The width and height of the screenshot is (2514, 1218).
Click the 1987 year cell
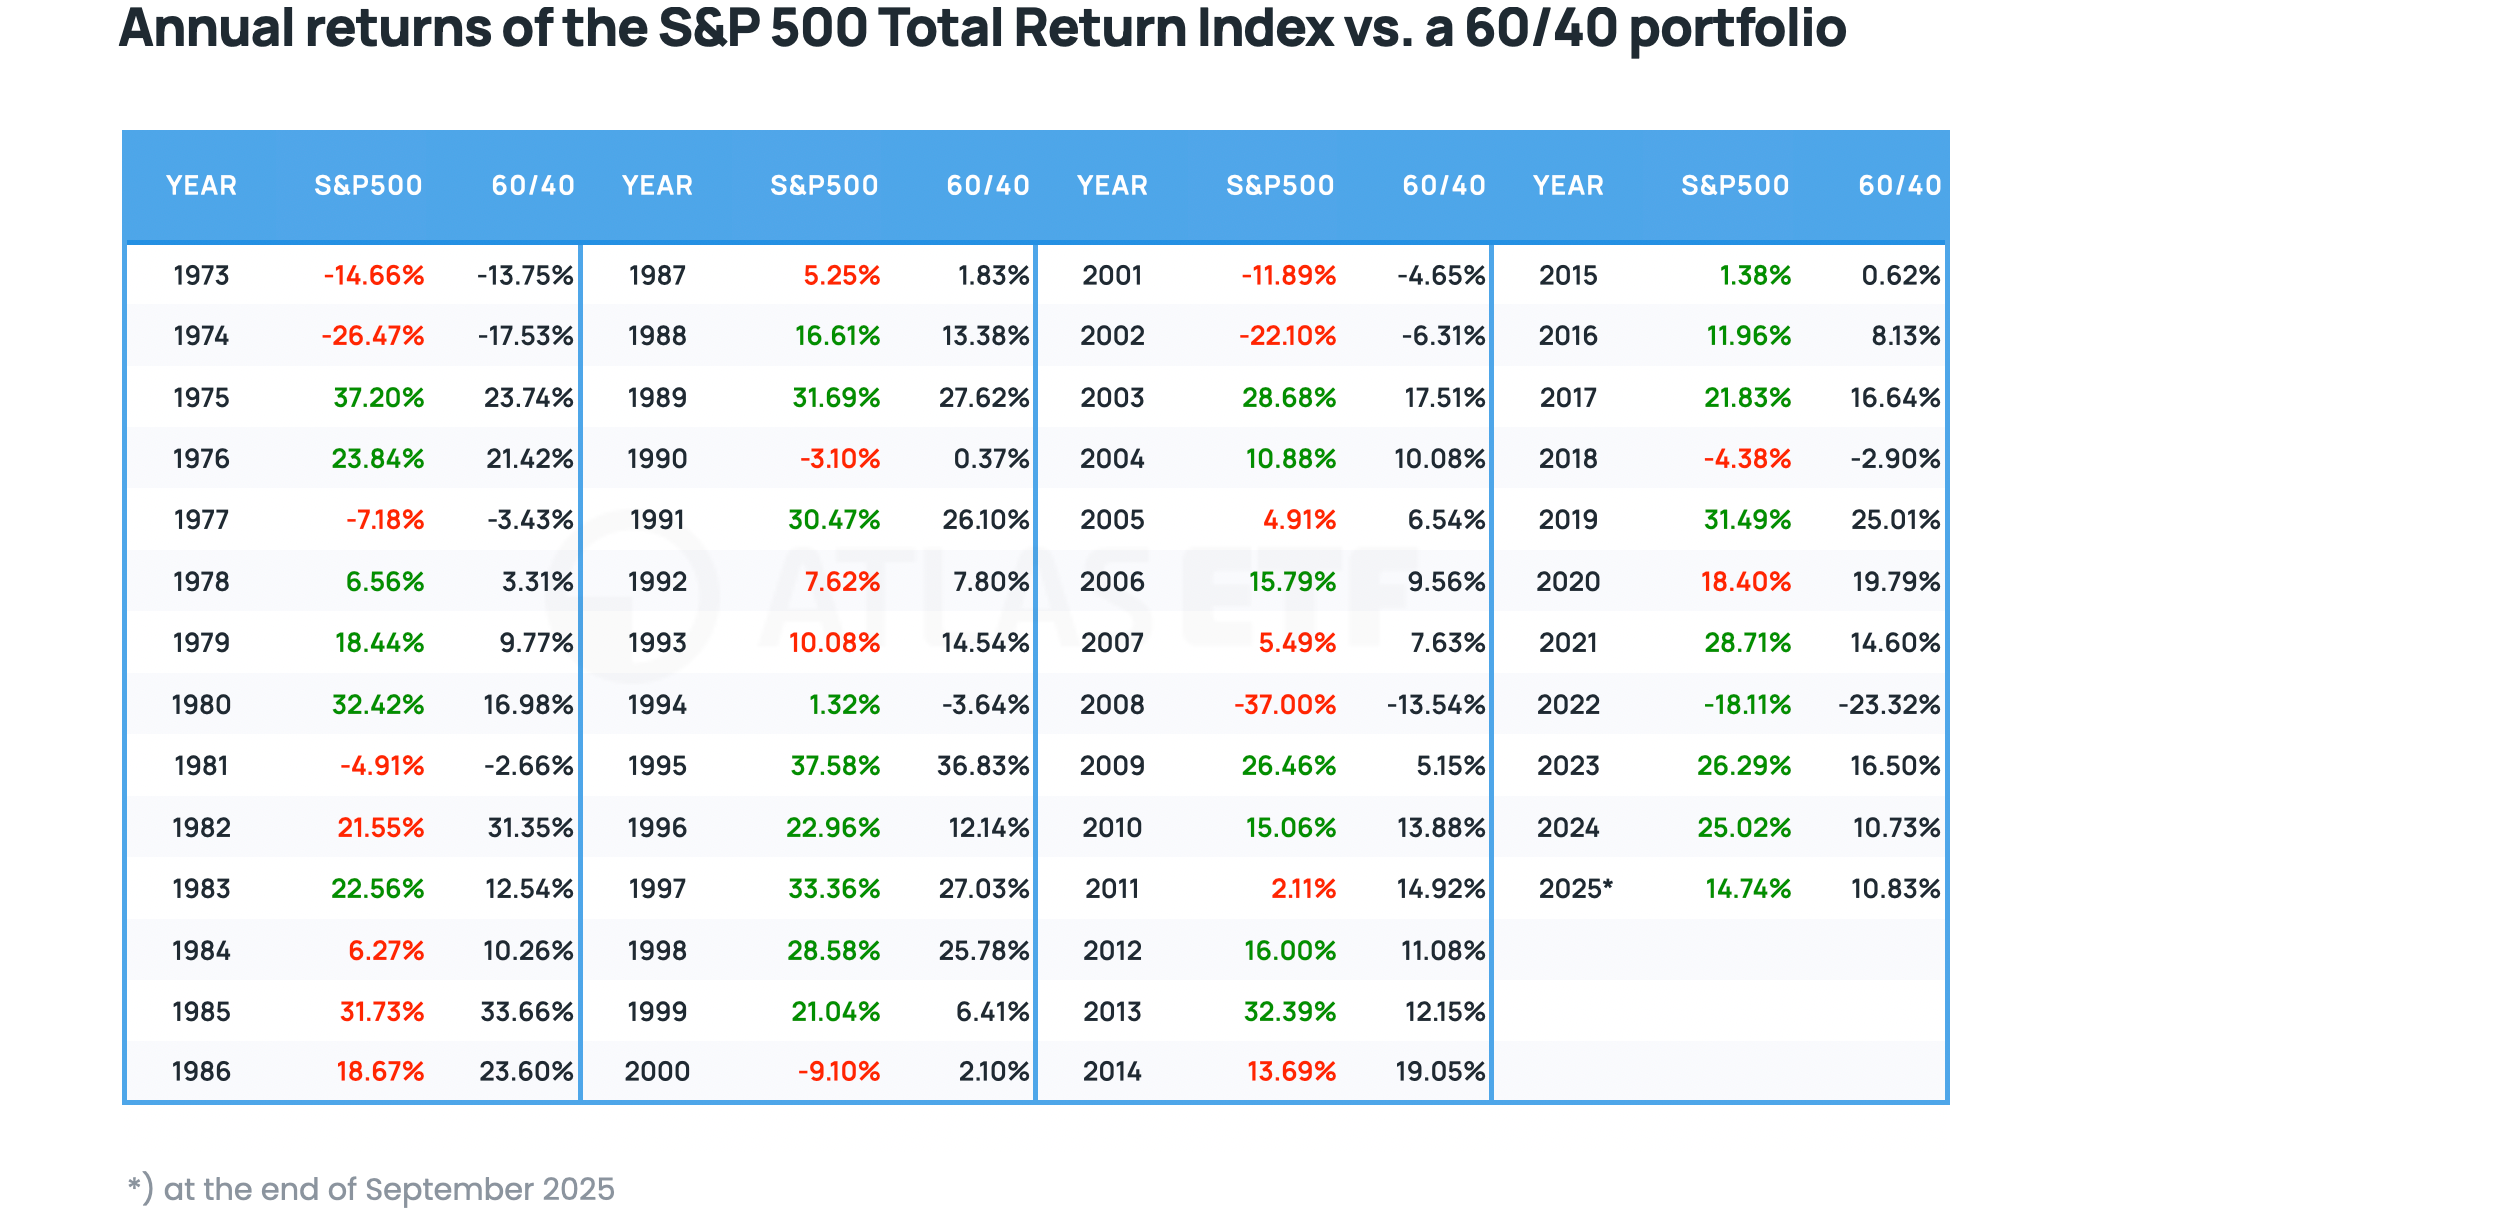(x=657, y=276)
